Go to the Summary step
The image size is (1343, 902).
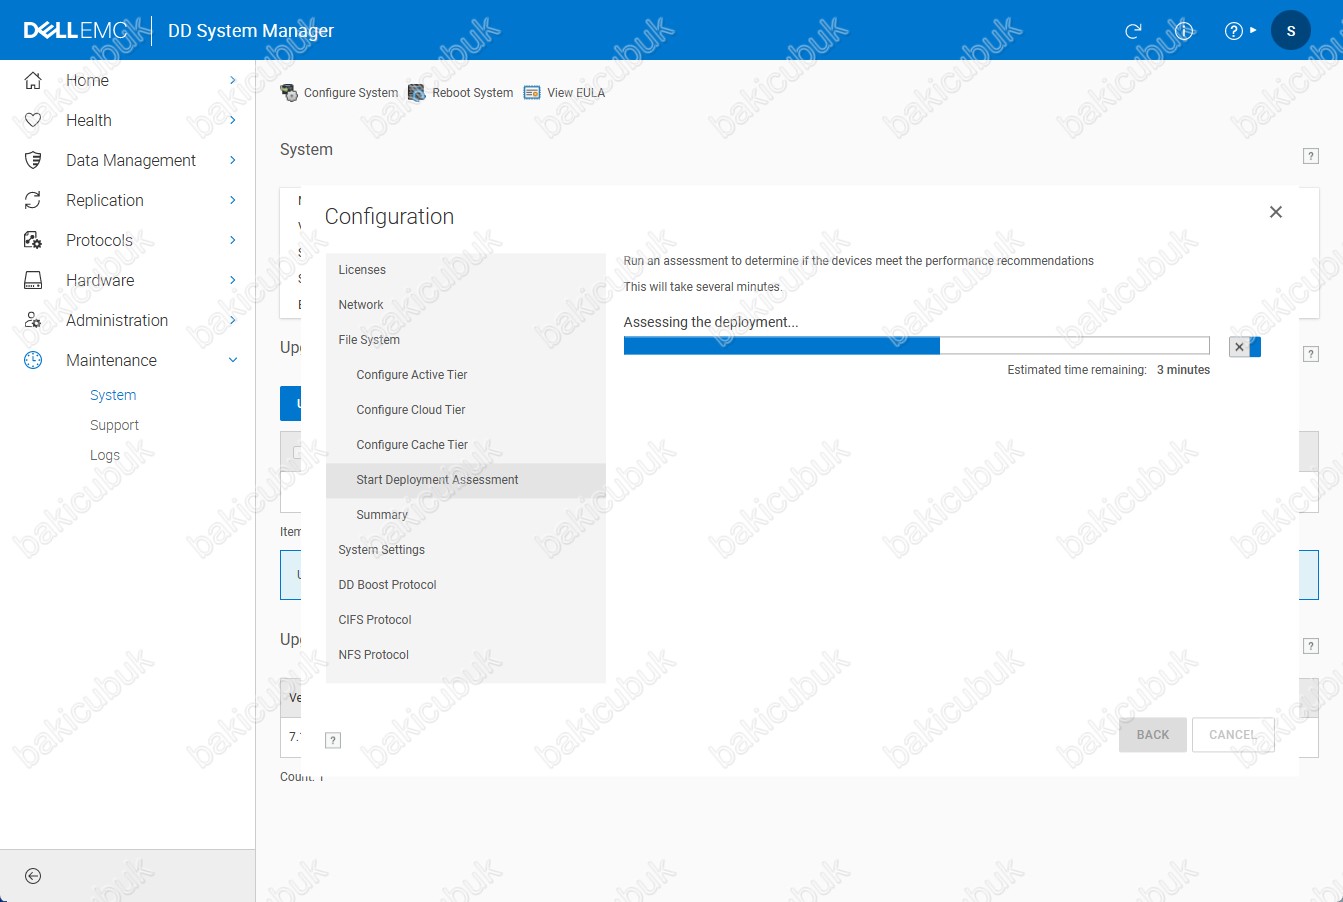(x=466, y=515)
